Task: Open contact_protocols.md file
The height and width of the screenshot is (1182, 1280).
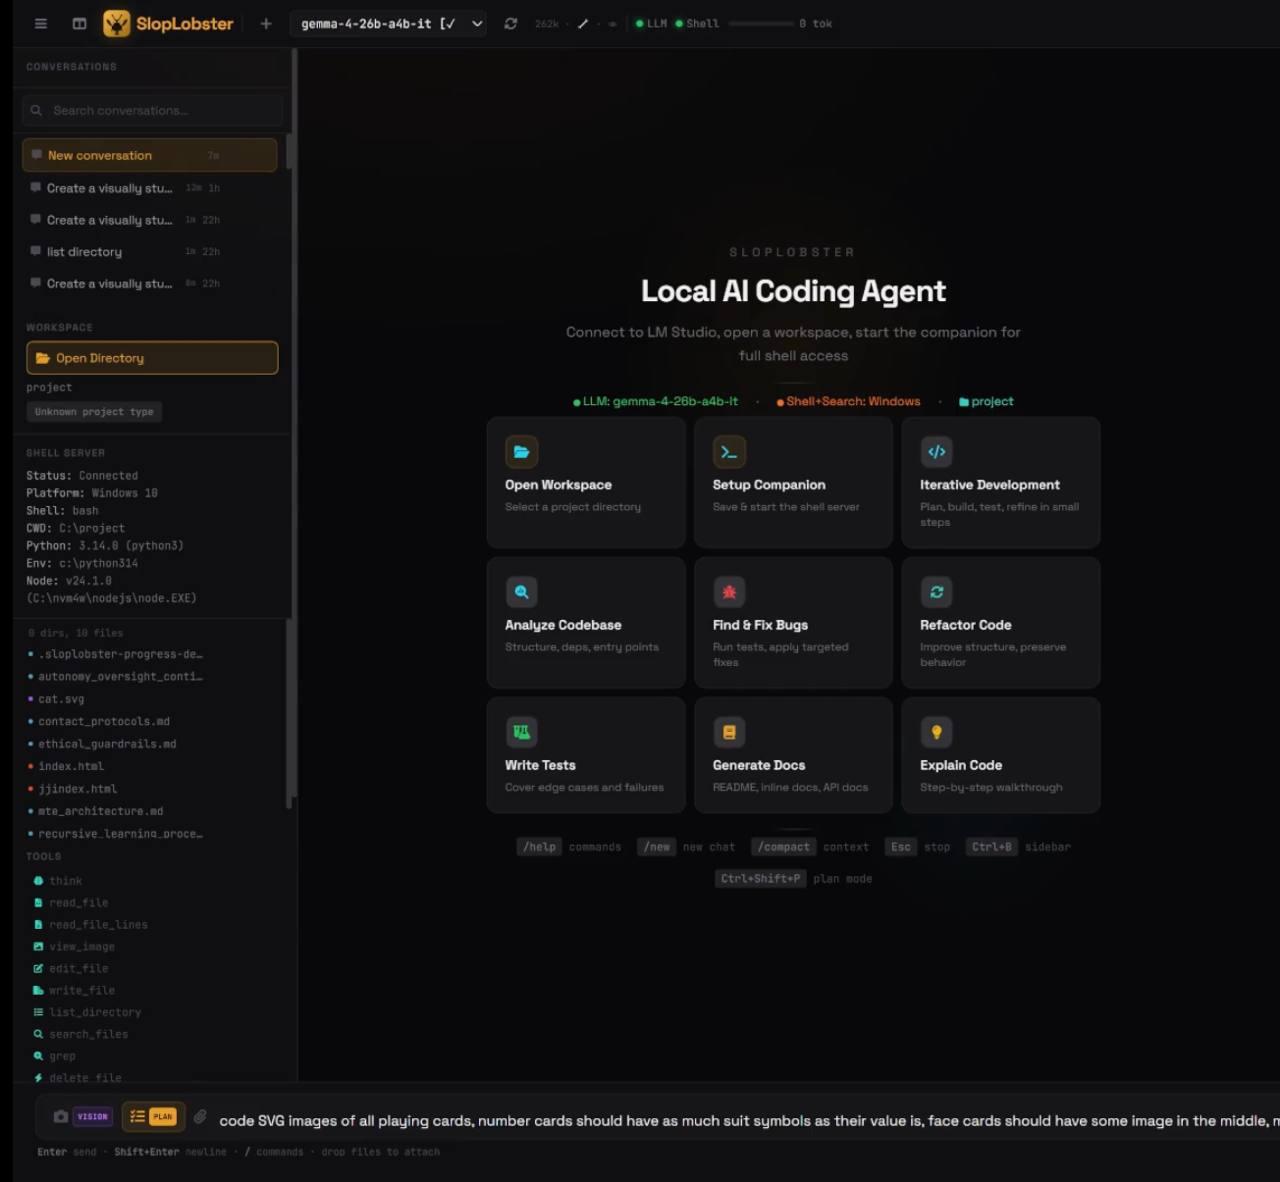Action: [104, 721]
